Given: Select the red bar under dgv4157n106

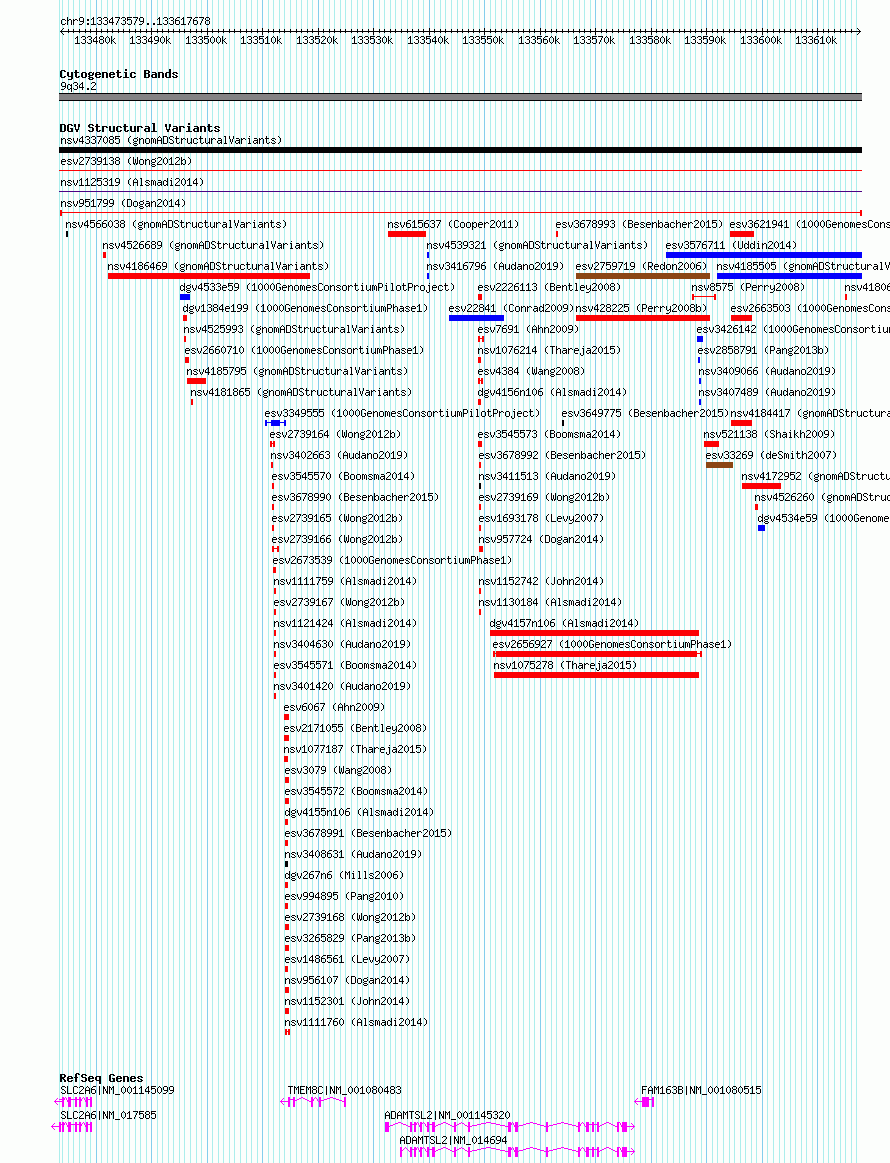Looking at the screenshot, I should click(595, 633).
